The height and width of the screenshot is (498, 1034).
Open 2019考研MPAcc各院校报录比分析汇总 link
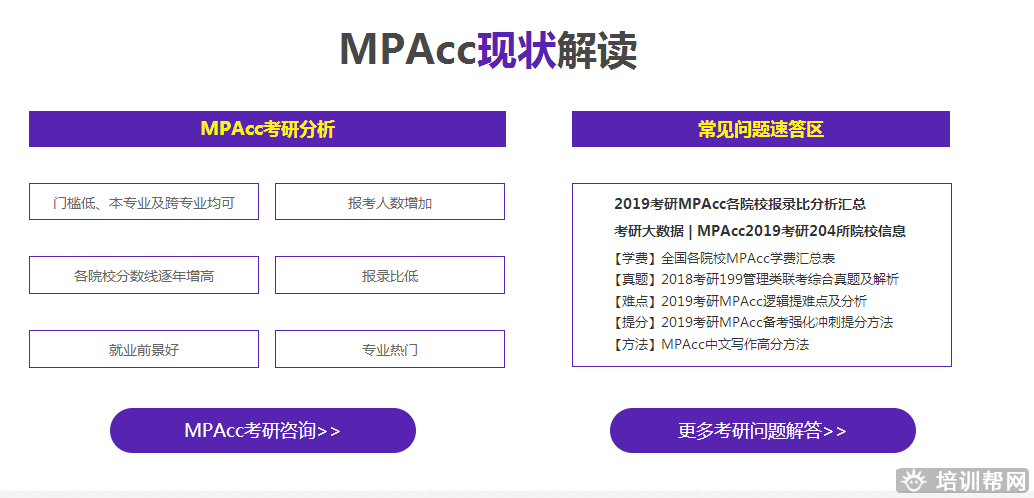[740, 204]
